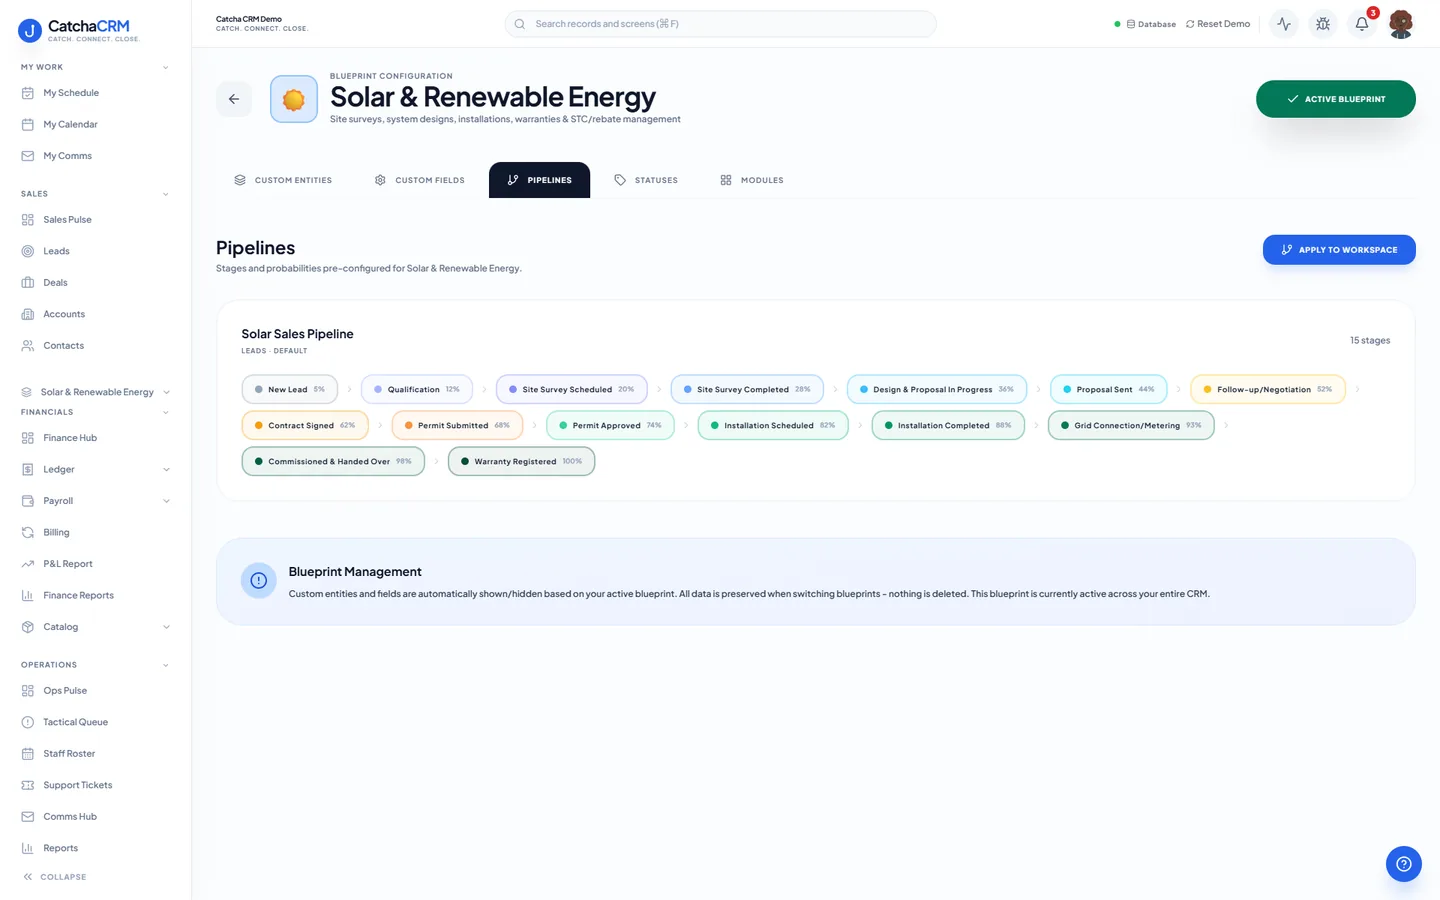Viewport: 1440px width, 900px height.
Task: Open Sales Pulse in sidebar
Action: [x=96, y=220]
